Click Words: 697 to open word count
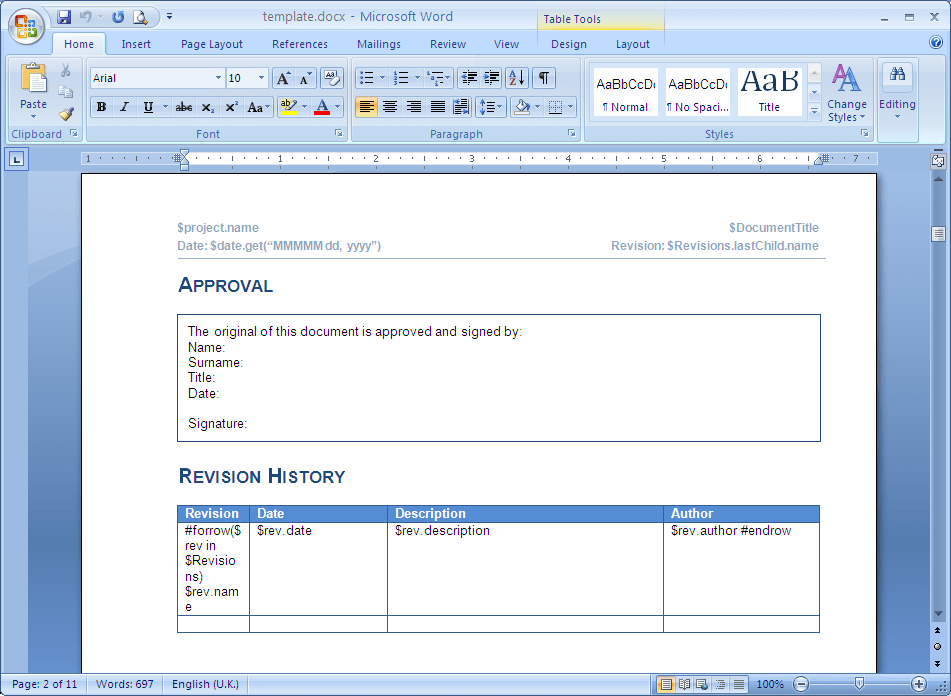This screenshot has height=696, width=951. pyautogui.click(x=124, y=684)
